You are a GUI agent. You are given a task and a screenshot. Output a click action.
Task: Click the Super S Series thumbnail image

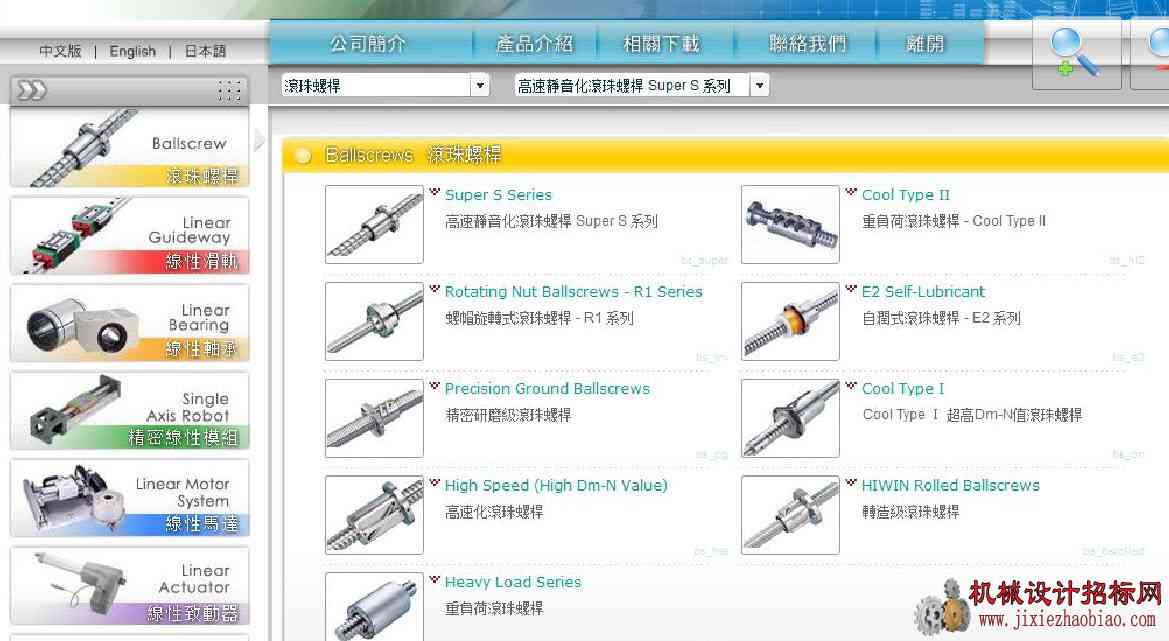point(374,224)
